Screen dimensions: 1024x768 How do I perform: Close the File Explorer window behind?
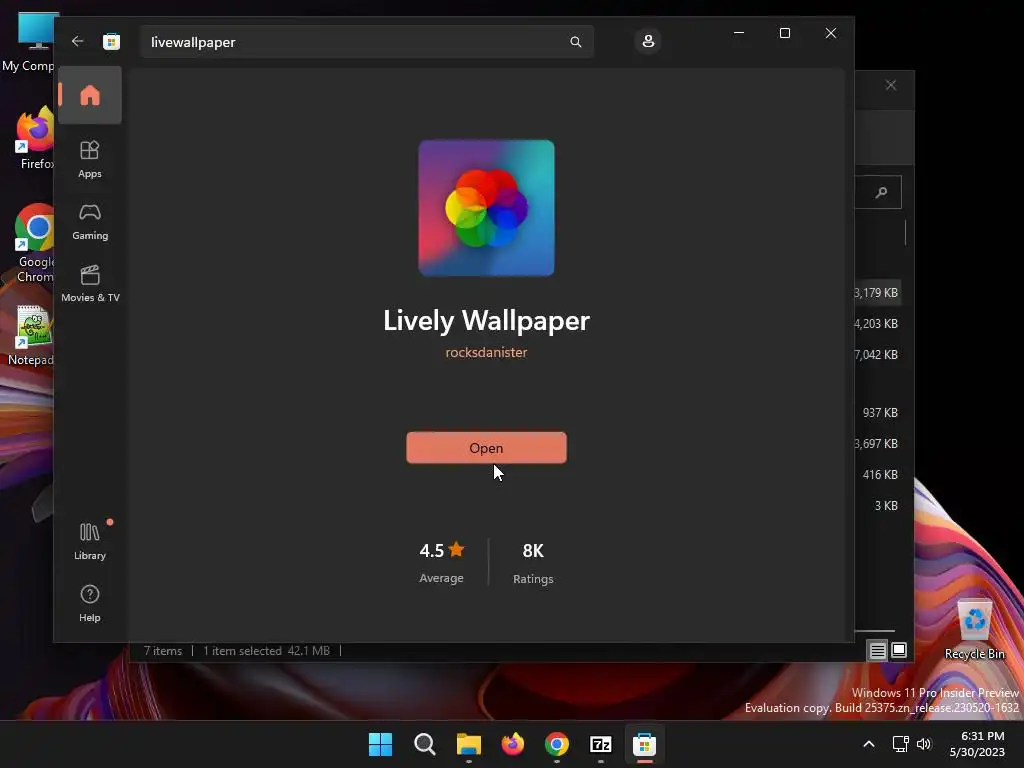tap(891, 86)
